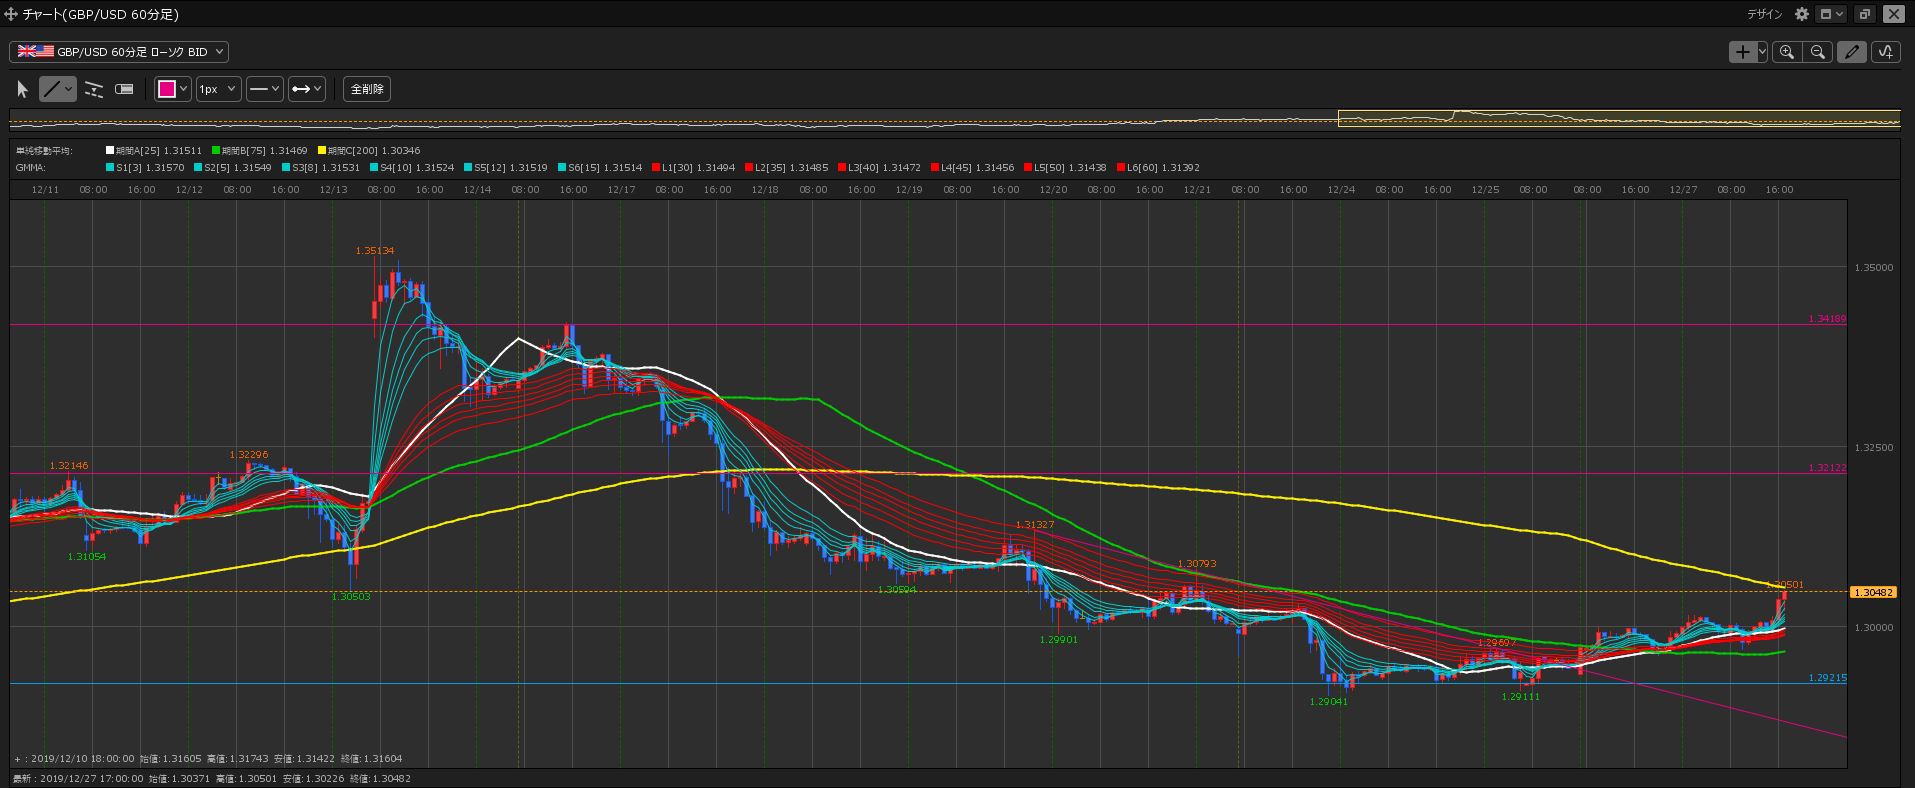The height and width of the screenshot is (788, 1915).
Task: Open the line endpoint arrow style dropdown
Action: [307, 89]
